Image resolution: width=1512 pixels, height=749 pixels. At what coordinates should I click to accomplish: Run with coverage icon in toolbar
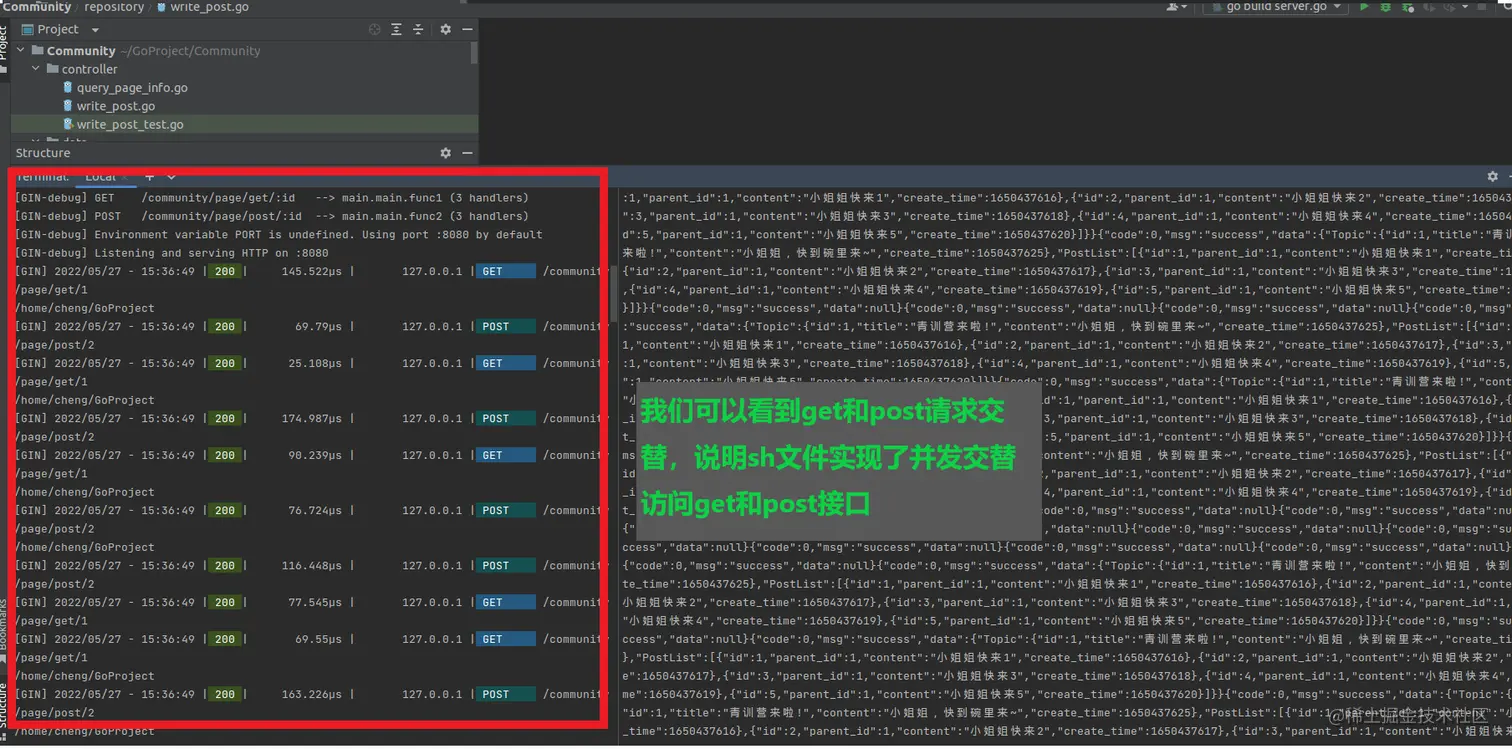coord(1408,7)
